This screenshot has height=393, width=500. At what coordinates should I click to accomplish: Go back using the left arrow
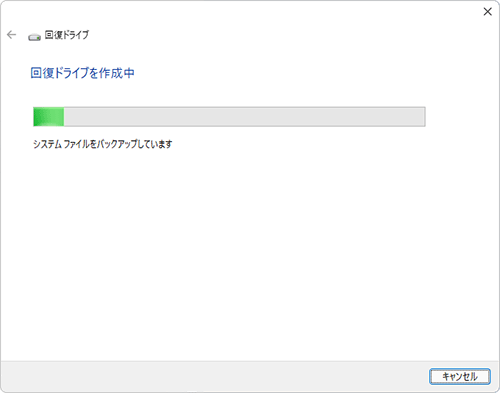11,35
